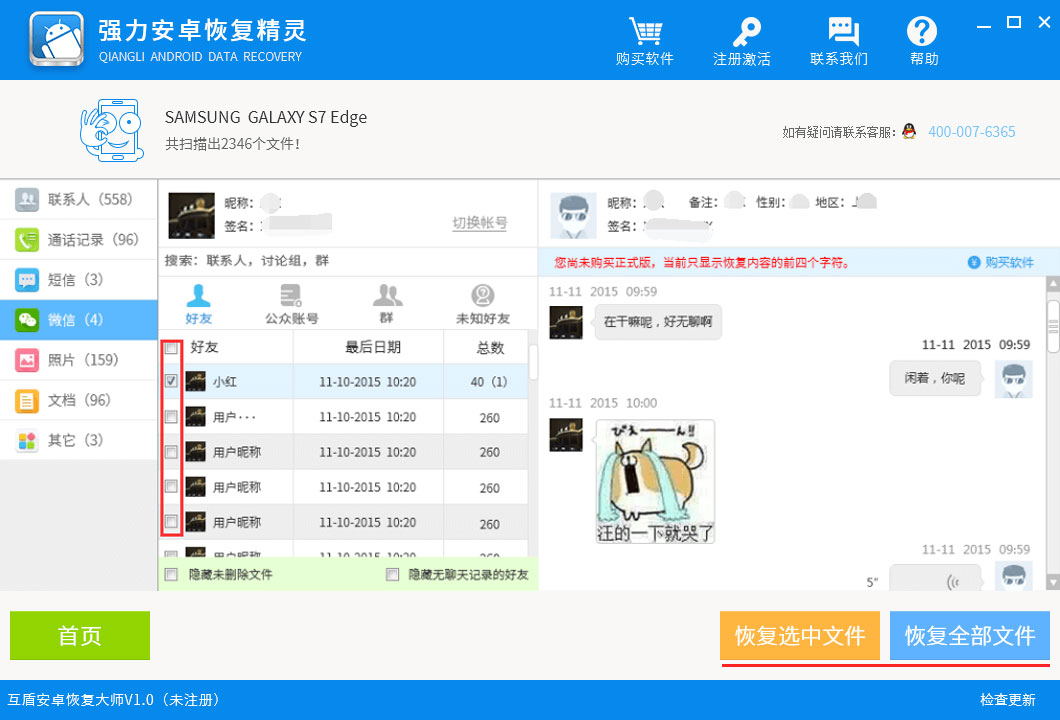Select 照片 (159) category

click(79, 360)
